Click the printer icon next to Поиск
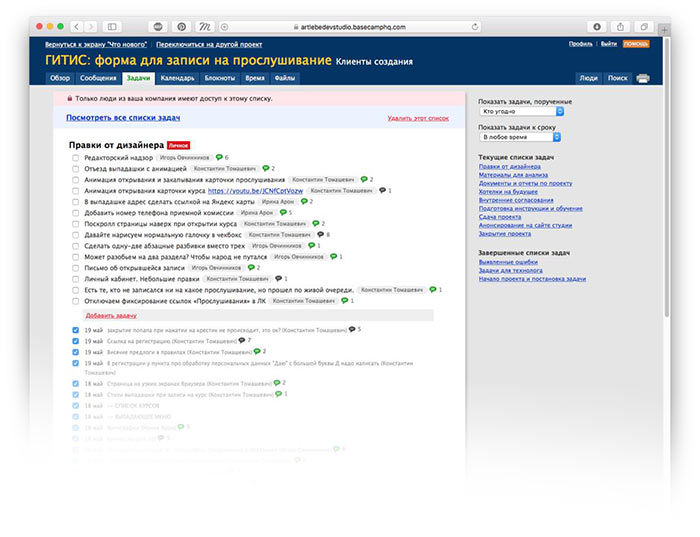The image size is (700, 537). [x=643, y=78]
